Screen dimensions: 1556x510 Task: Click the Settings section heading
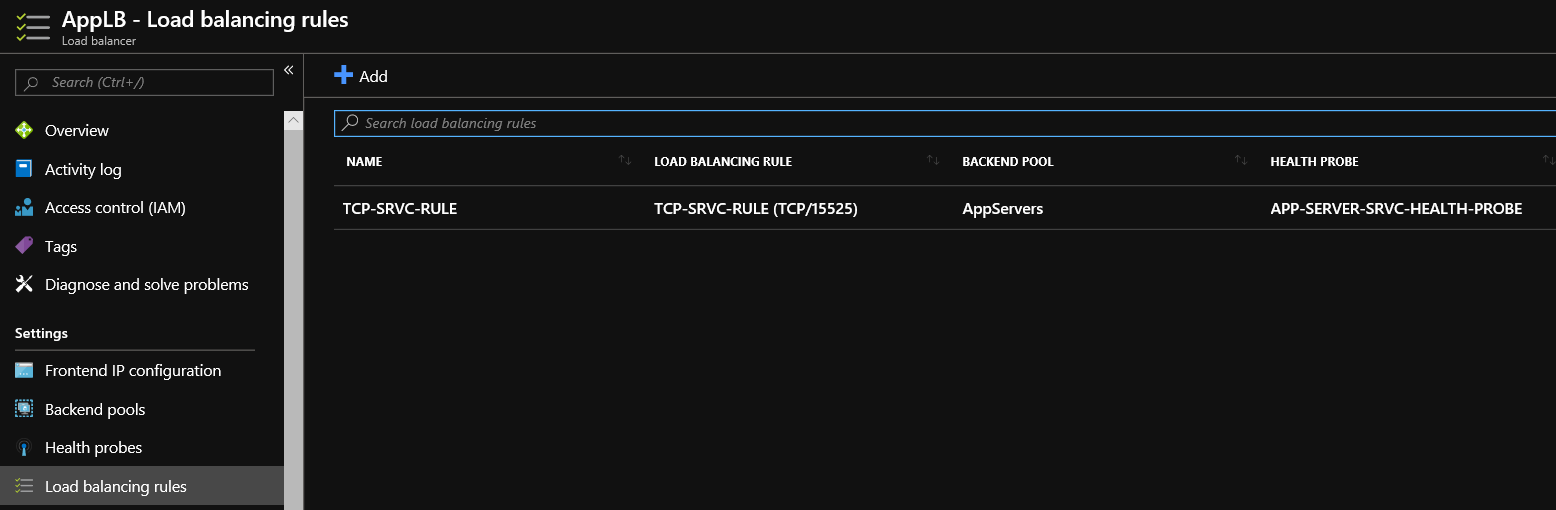[42, 333]
